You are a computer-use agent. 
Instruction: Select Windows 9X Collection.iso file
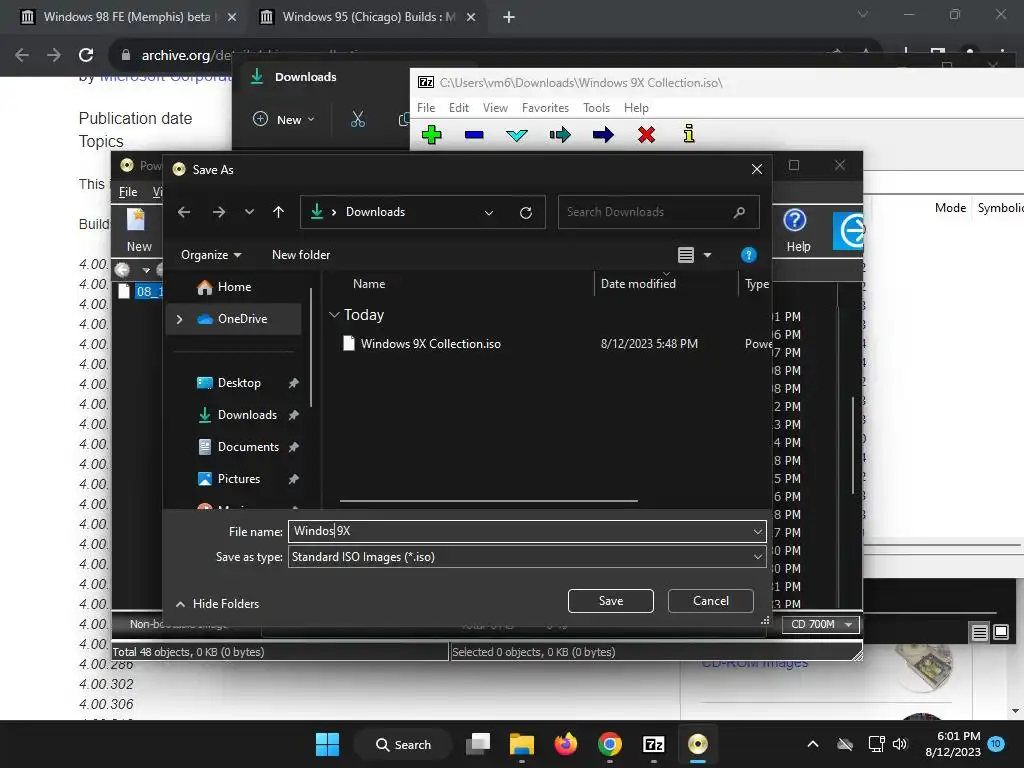click(x=430, y=344)
